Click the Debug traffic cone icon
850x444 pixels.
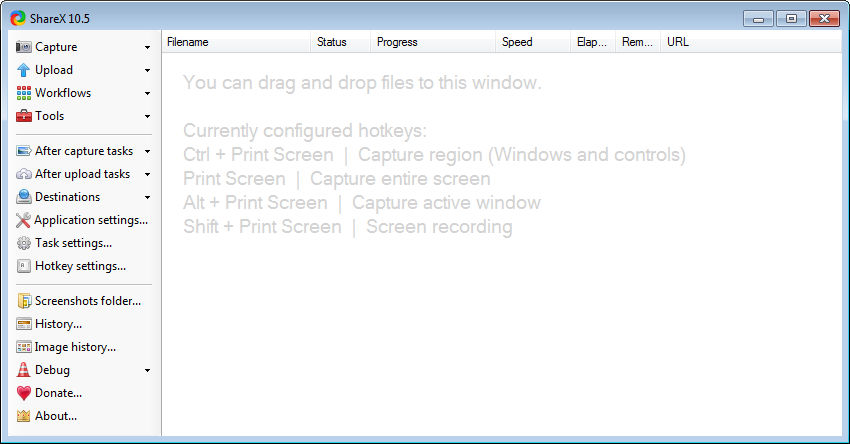(23, 370)
